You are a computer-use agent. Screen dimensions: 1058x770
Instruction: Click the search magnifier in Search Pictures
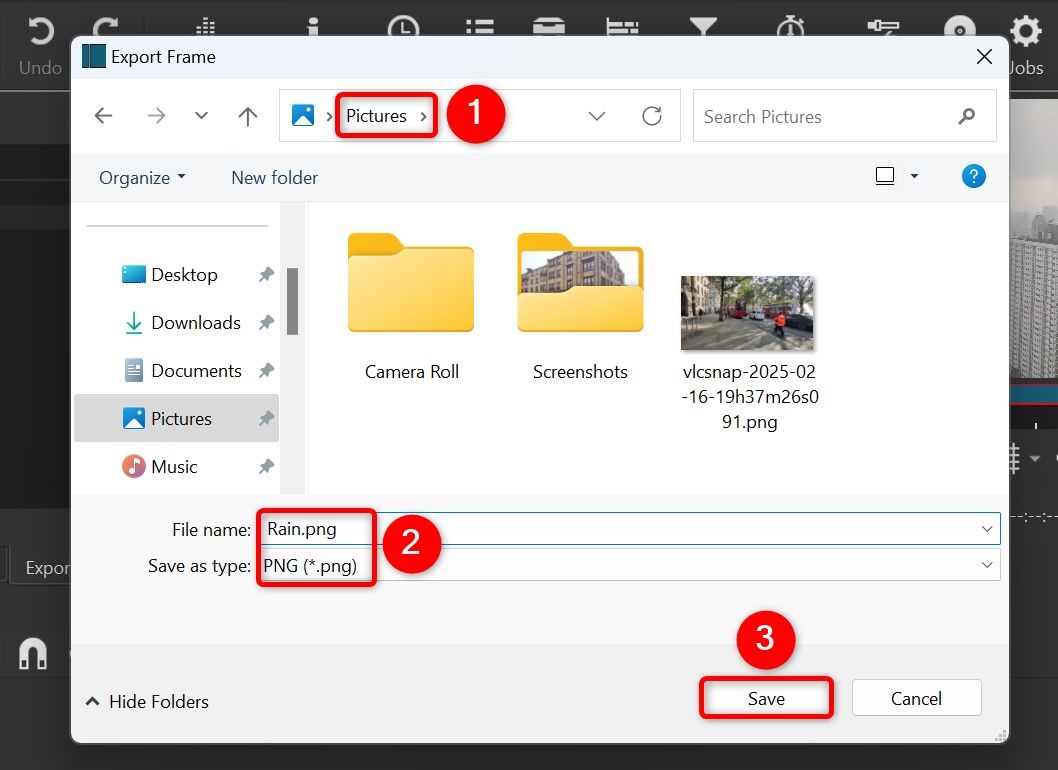pyautogui.click(x=966, y=116)
